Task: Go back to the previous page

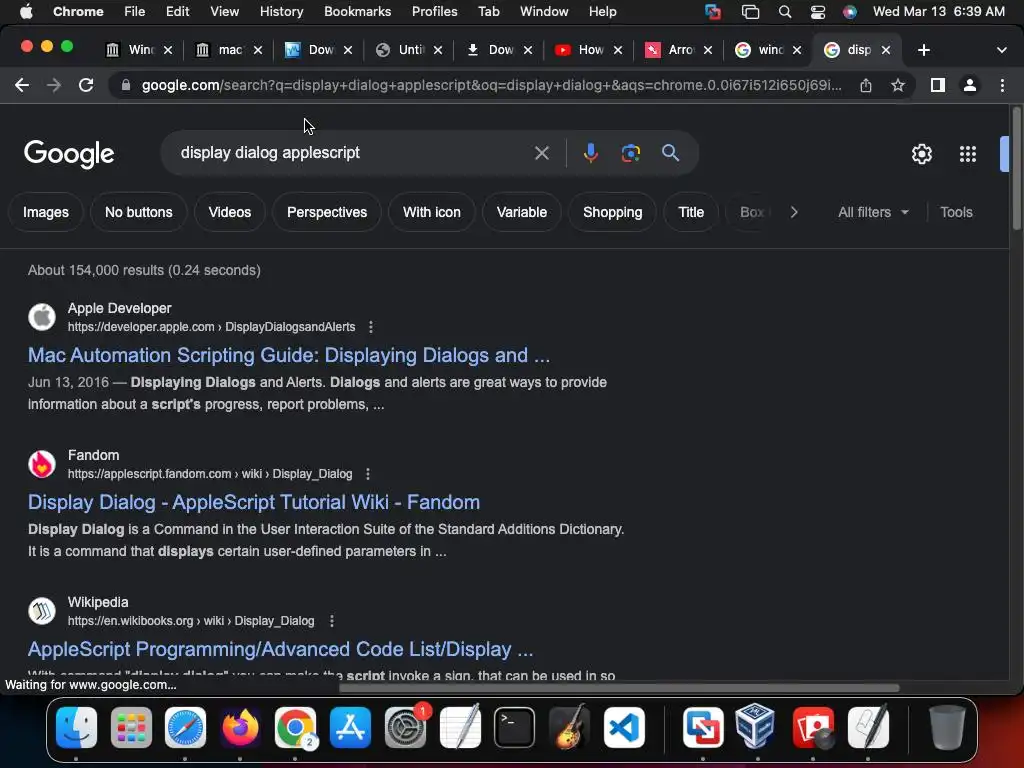Action: tap(22, 86)
